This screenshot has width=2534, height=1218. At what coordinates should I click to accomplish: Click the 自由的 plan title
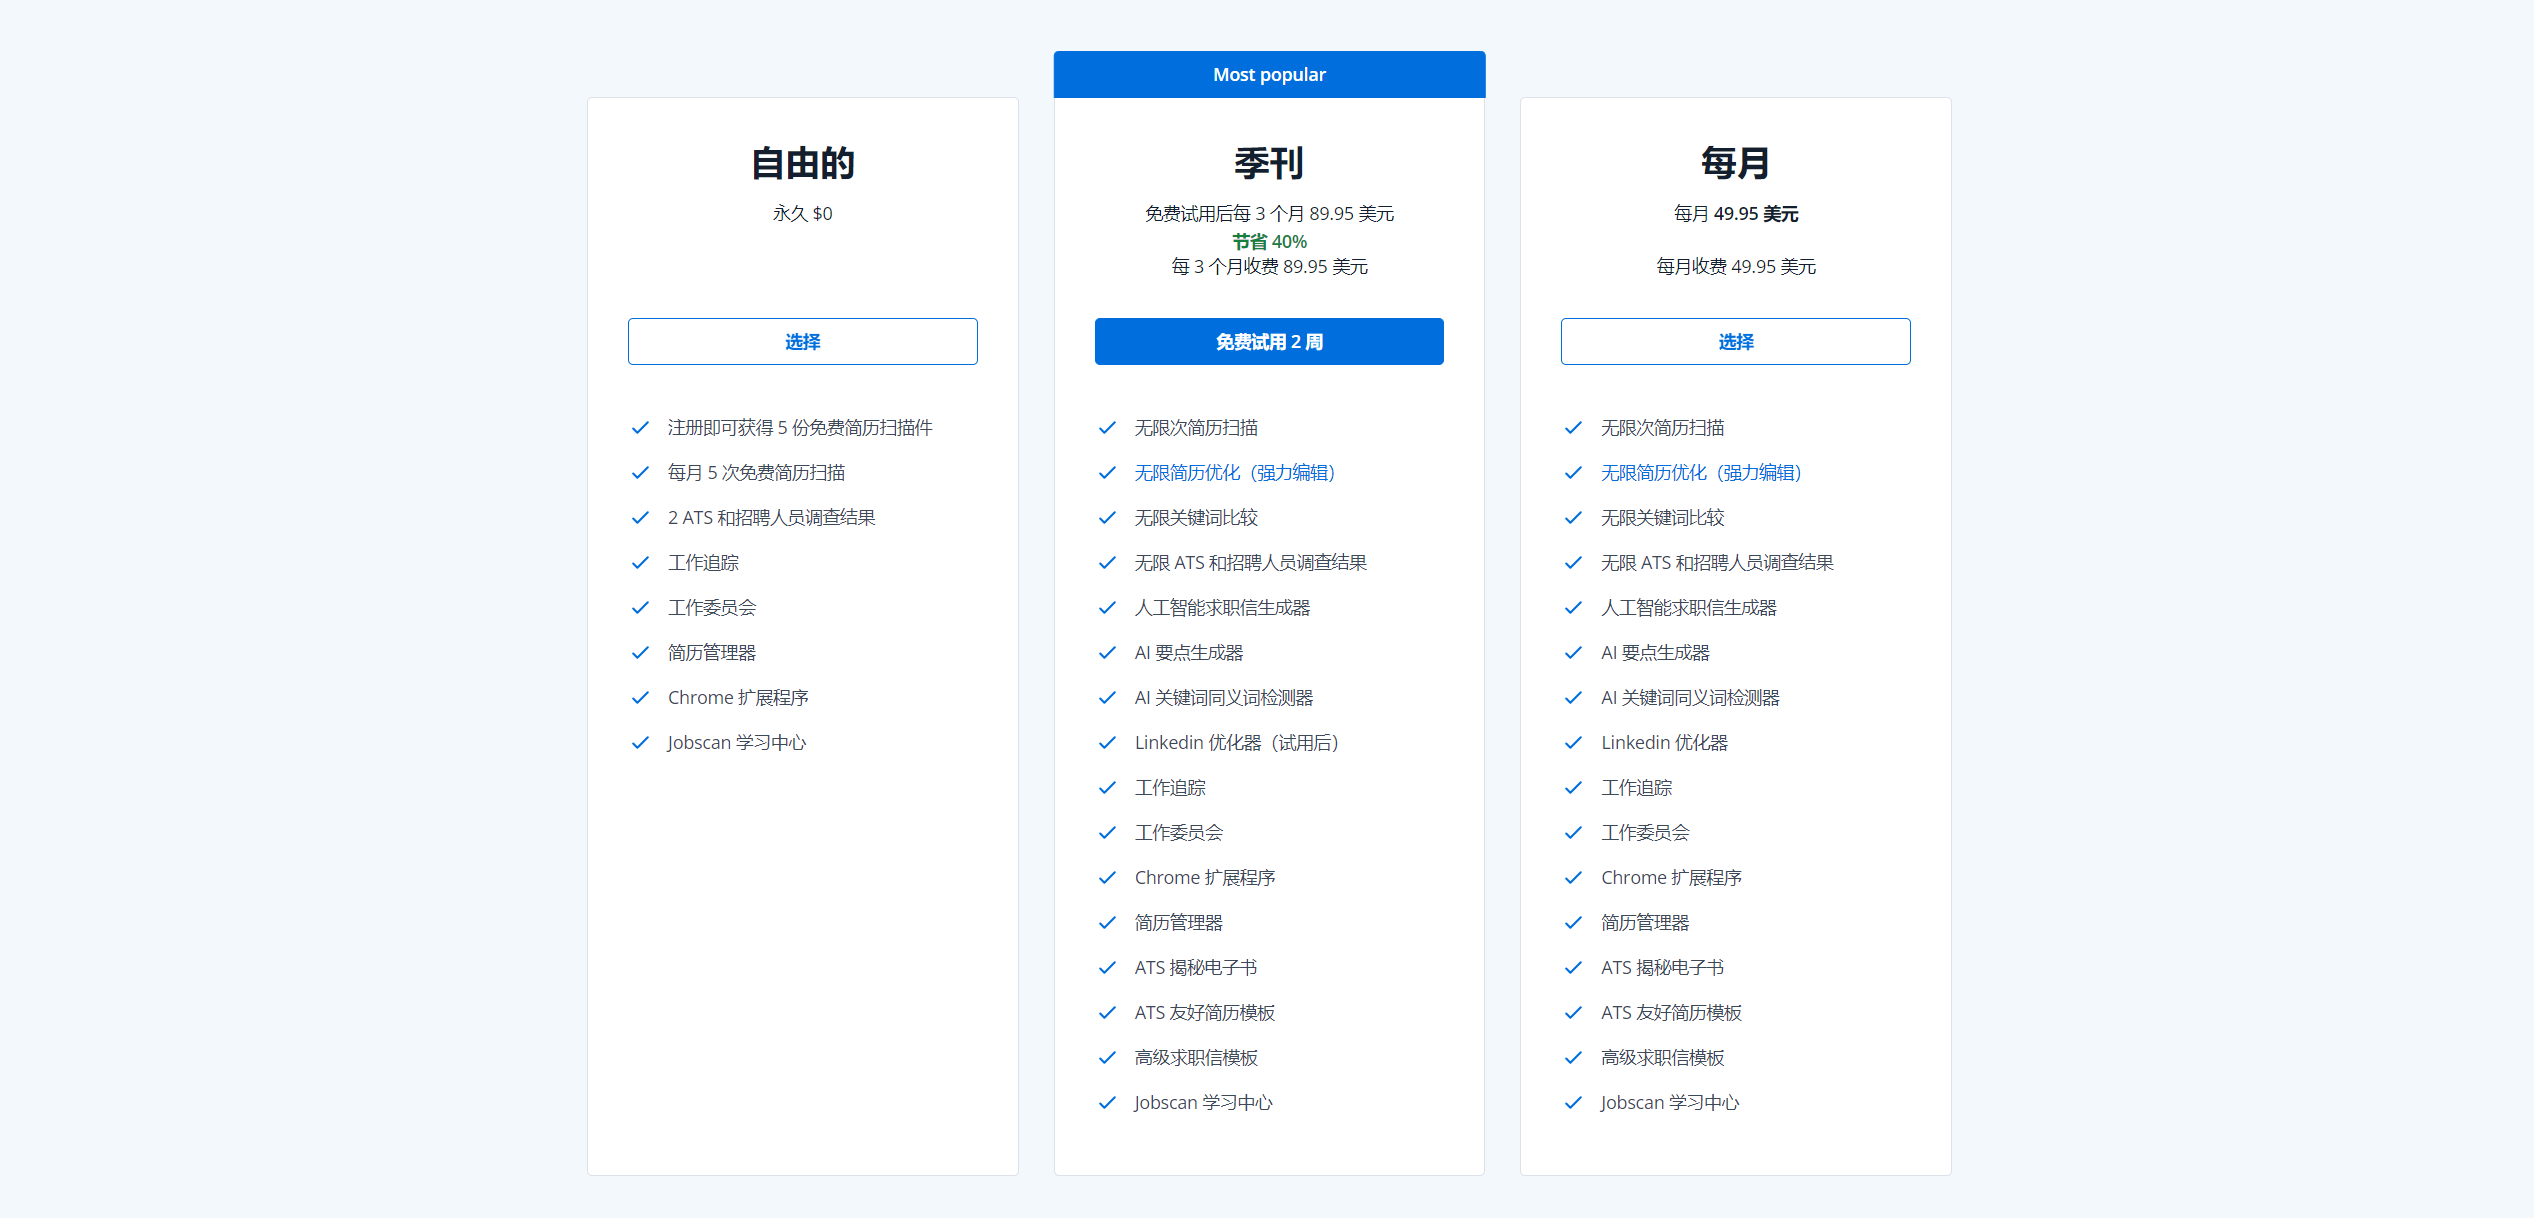[x=802, y=163]
